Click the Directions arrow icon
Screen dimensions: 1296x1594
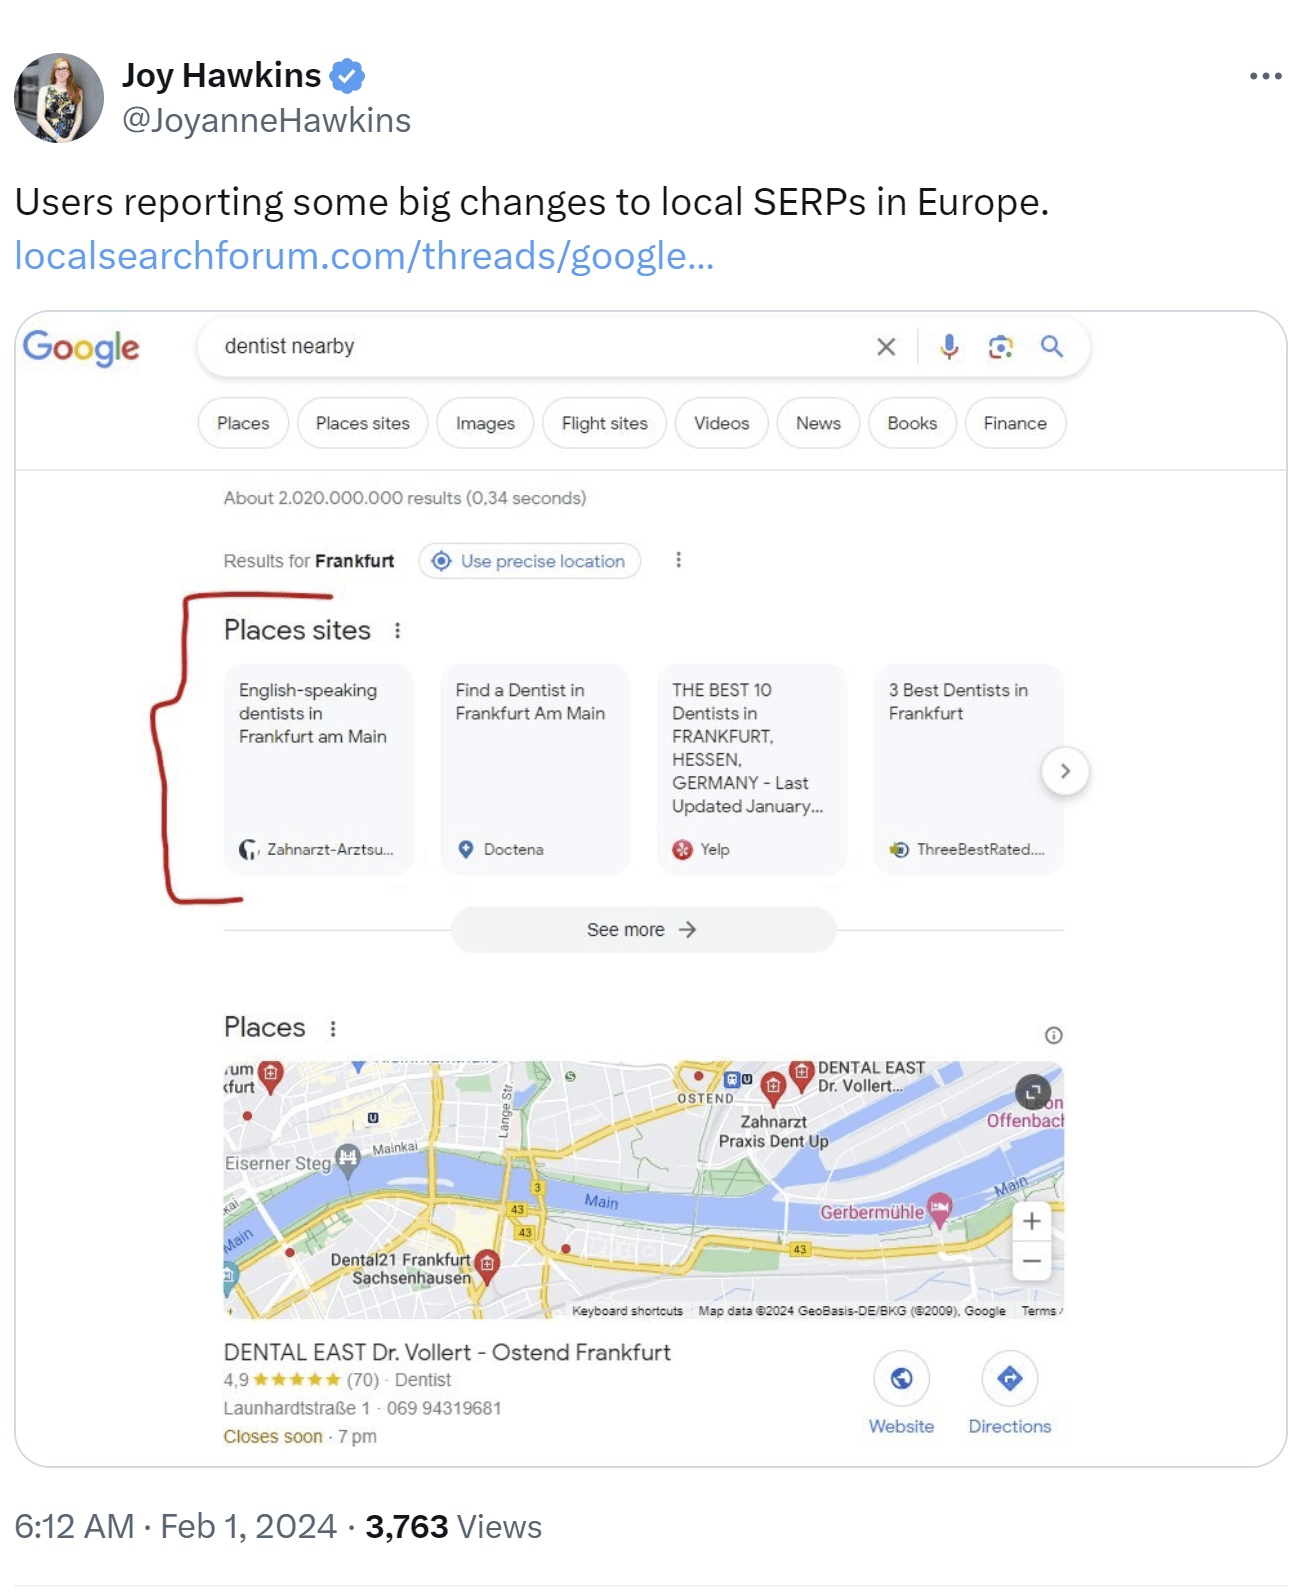pyautogui.click(x=1009, y=1379)
